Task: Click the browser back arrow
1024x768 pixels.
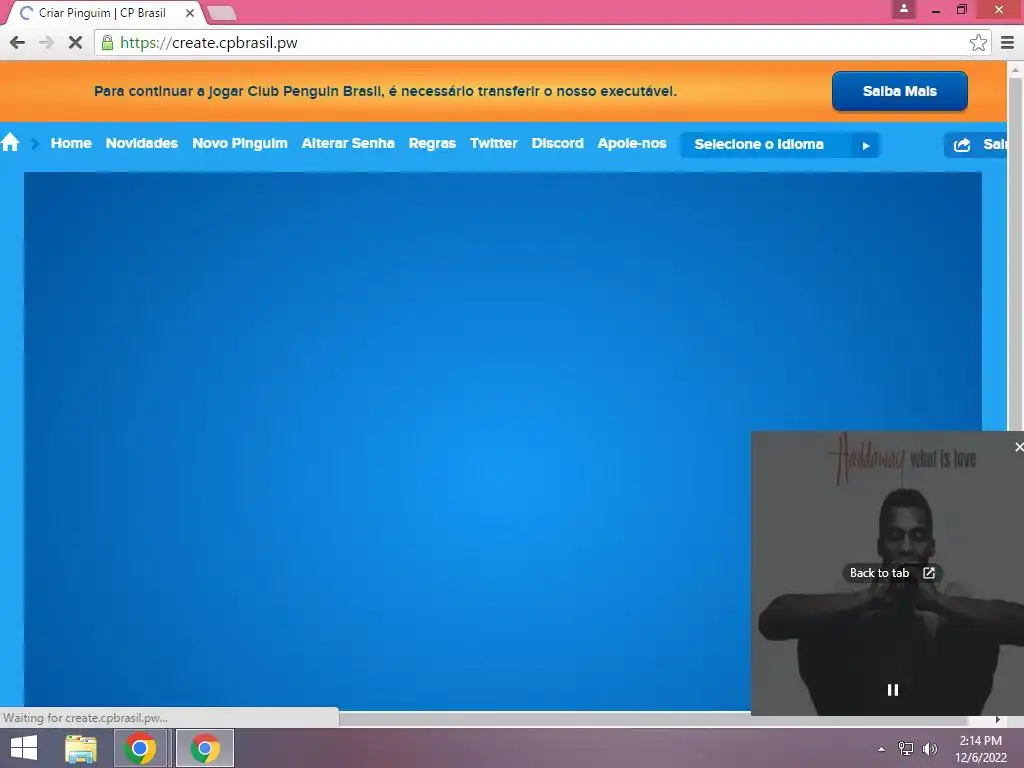Action: pyautogui.click(x=18, y=43)
